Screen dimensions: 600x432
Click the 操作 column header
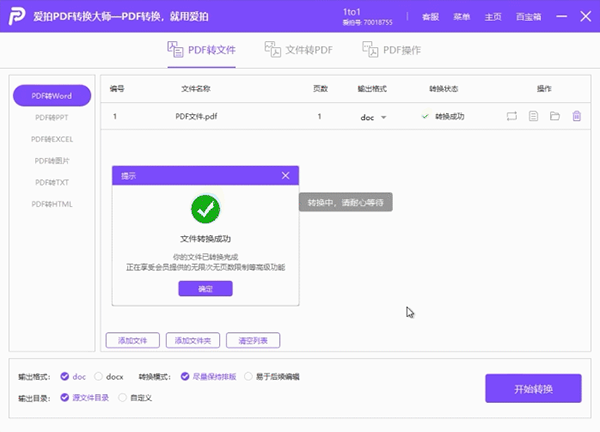[x=544, y=89]
